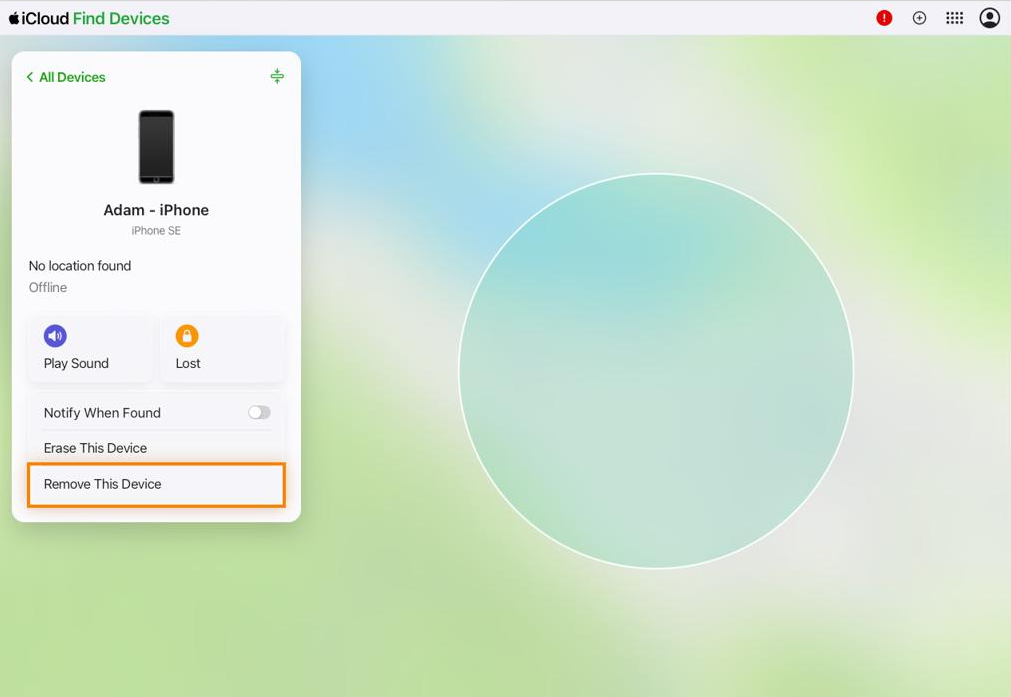Click the No location found text
This screenshot has width=1011, height=697.
[x=80, y=266]
